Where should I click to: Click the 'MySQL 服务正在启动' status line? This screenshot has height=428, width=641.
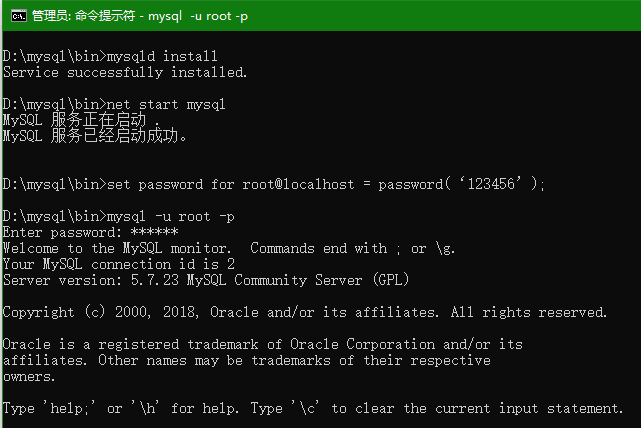82,120
